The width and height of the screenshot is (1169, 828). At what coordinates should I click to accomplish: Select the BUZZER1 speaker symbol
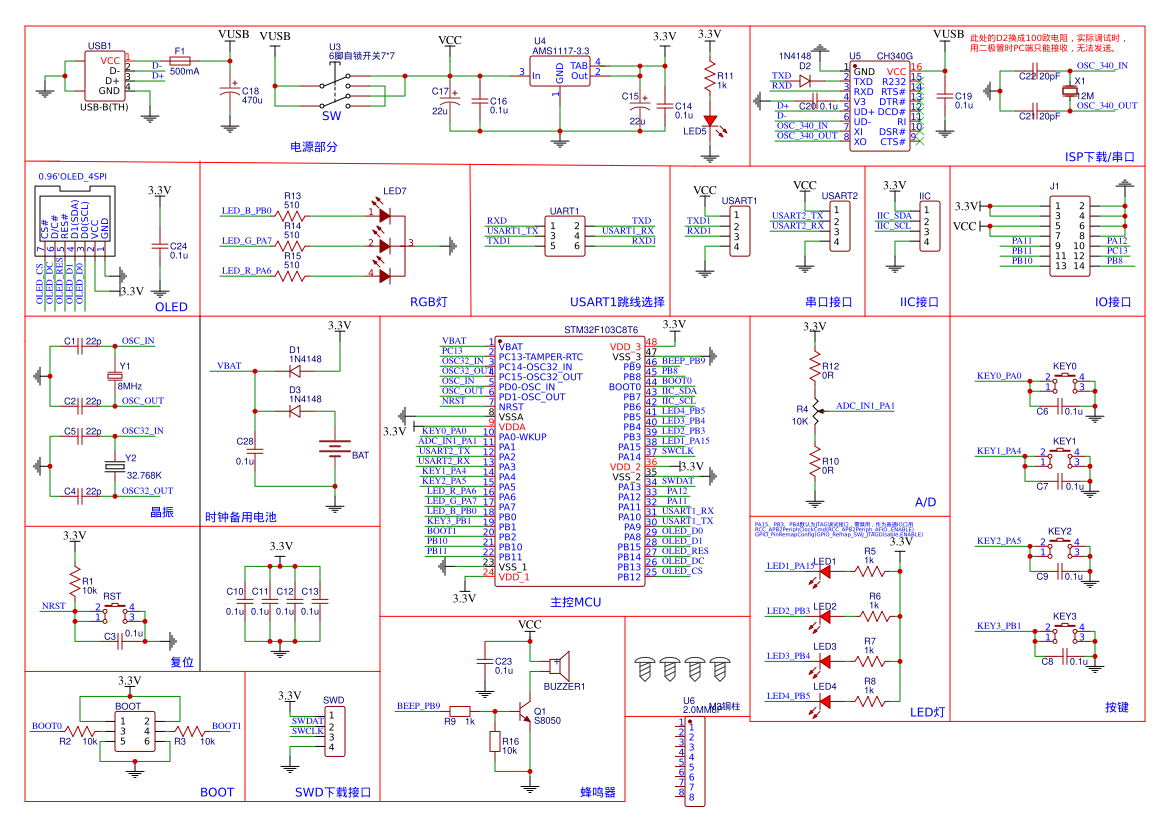click(560, 664)
